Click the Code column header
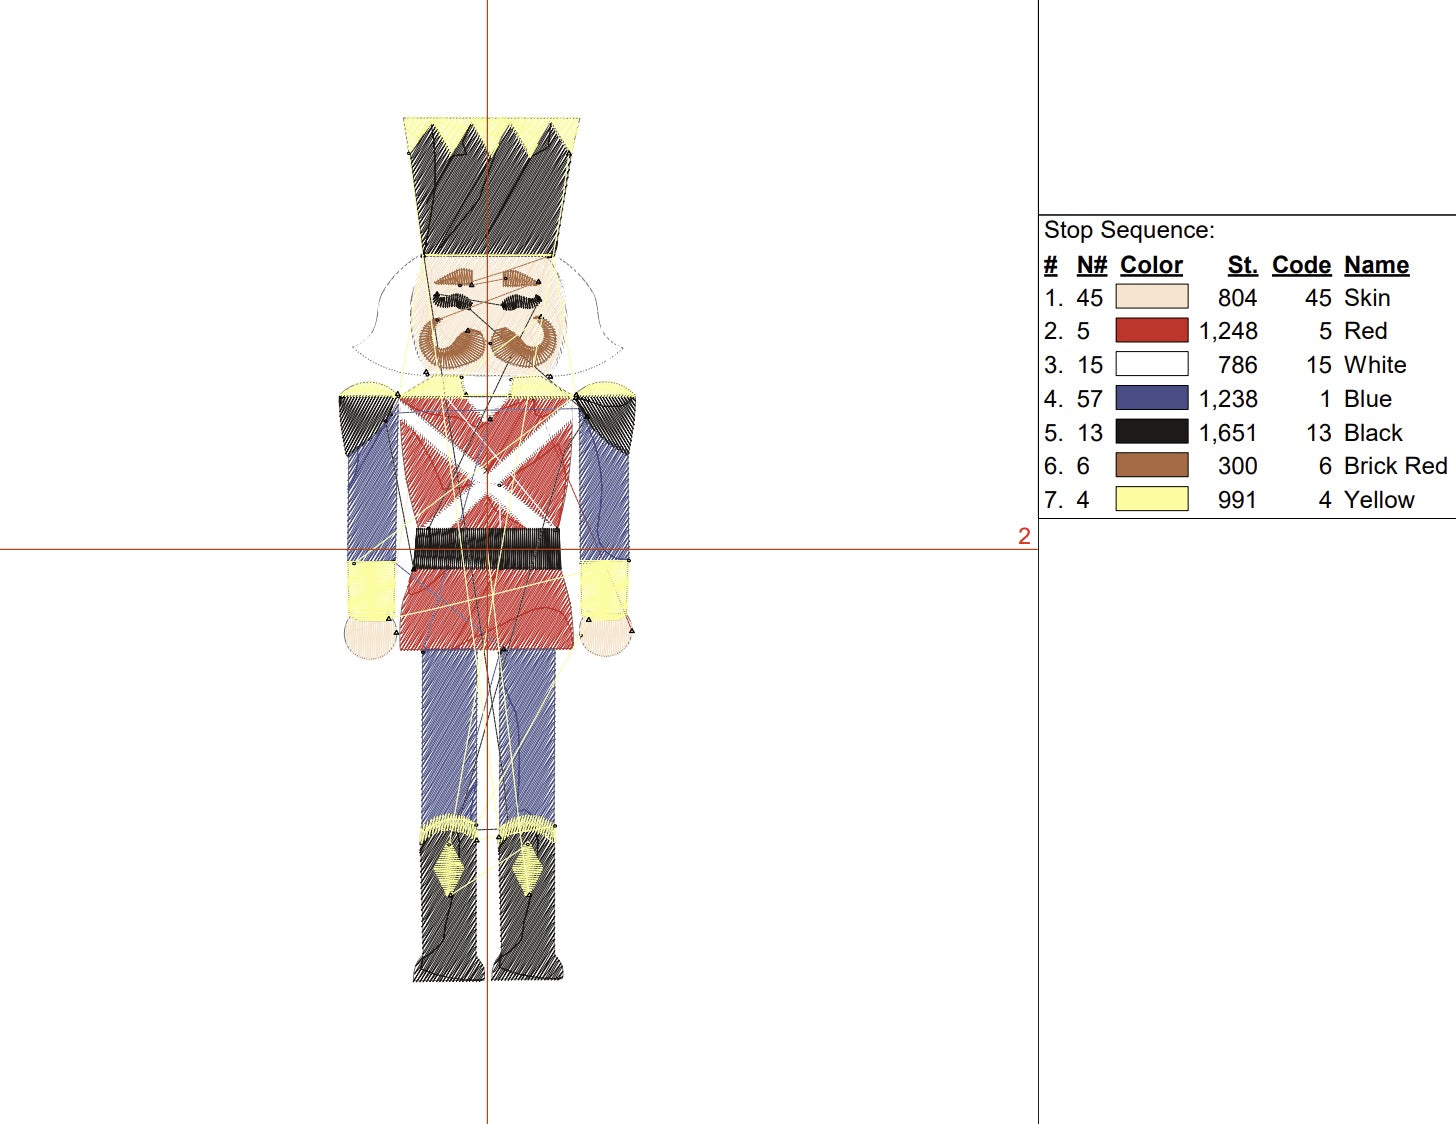1456x1124 pixels. click(x=1301, y=265)
